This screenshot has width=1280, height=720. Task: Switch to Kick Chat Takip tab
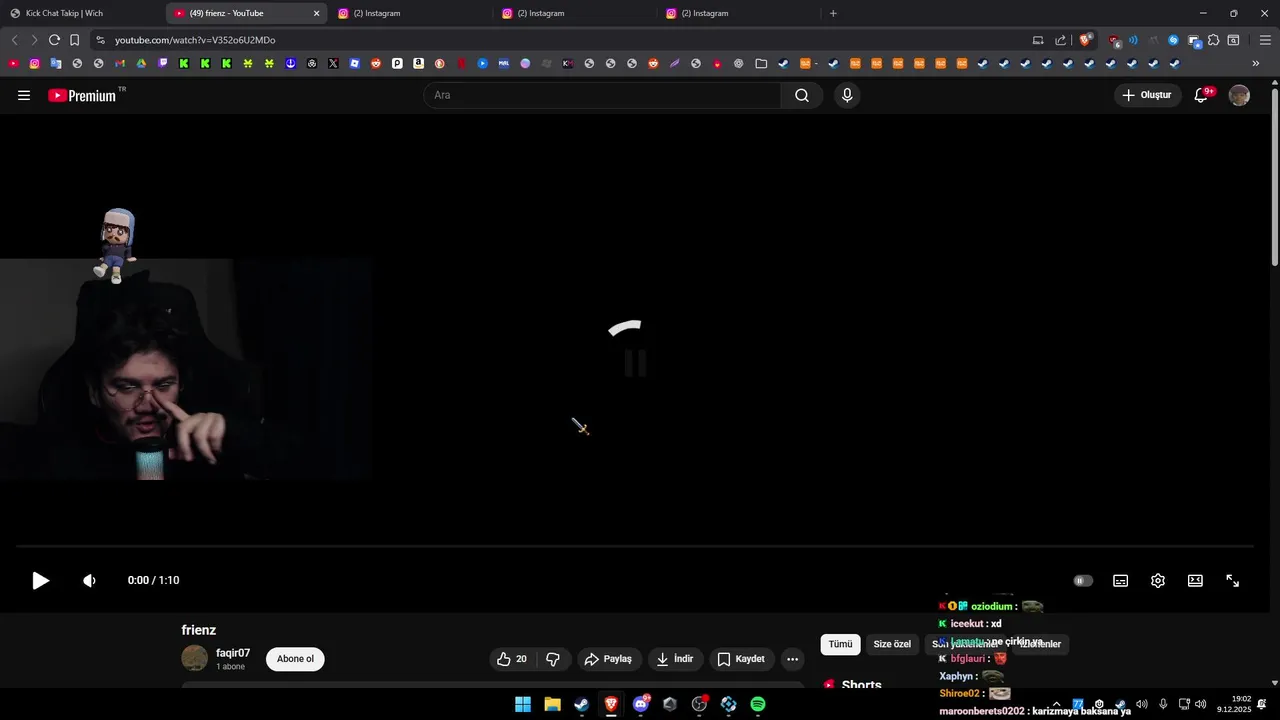click(80, 13)
